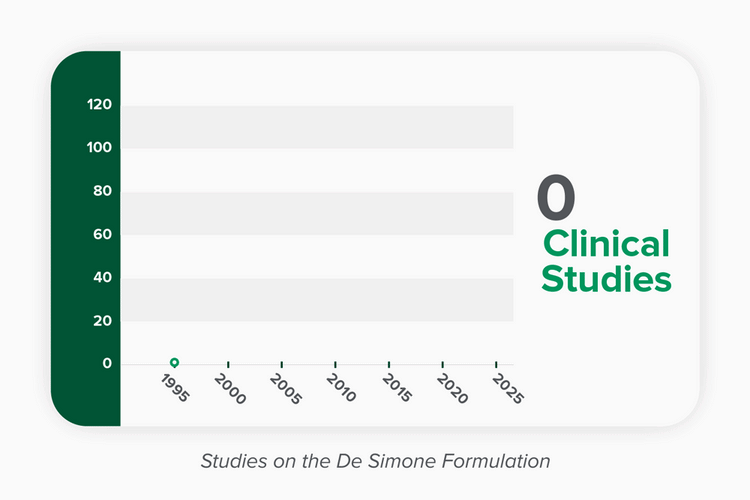
Task: Click the 40 value on the y-axis
Action: click(103, 277)
